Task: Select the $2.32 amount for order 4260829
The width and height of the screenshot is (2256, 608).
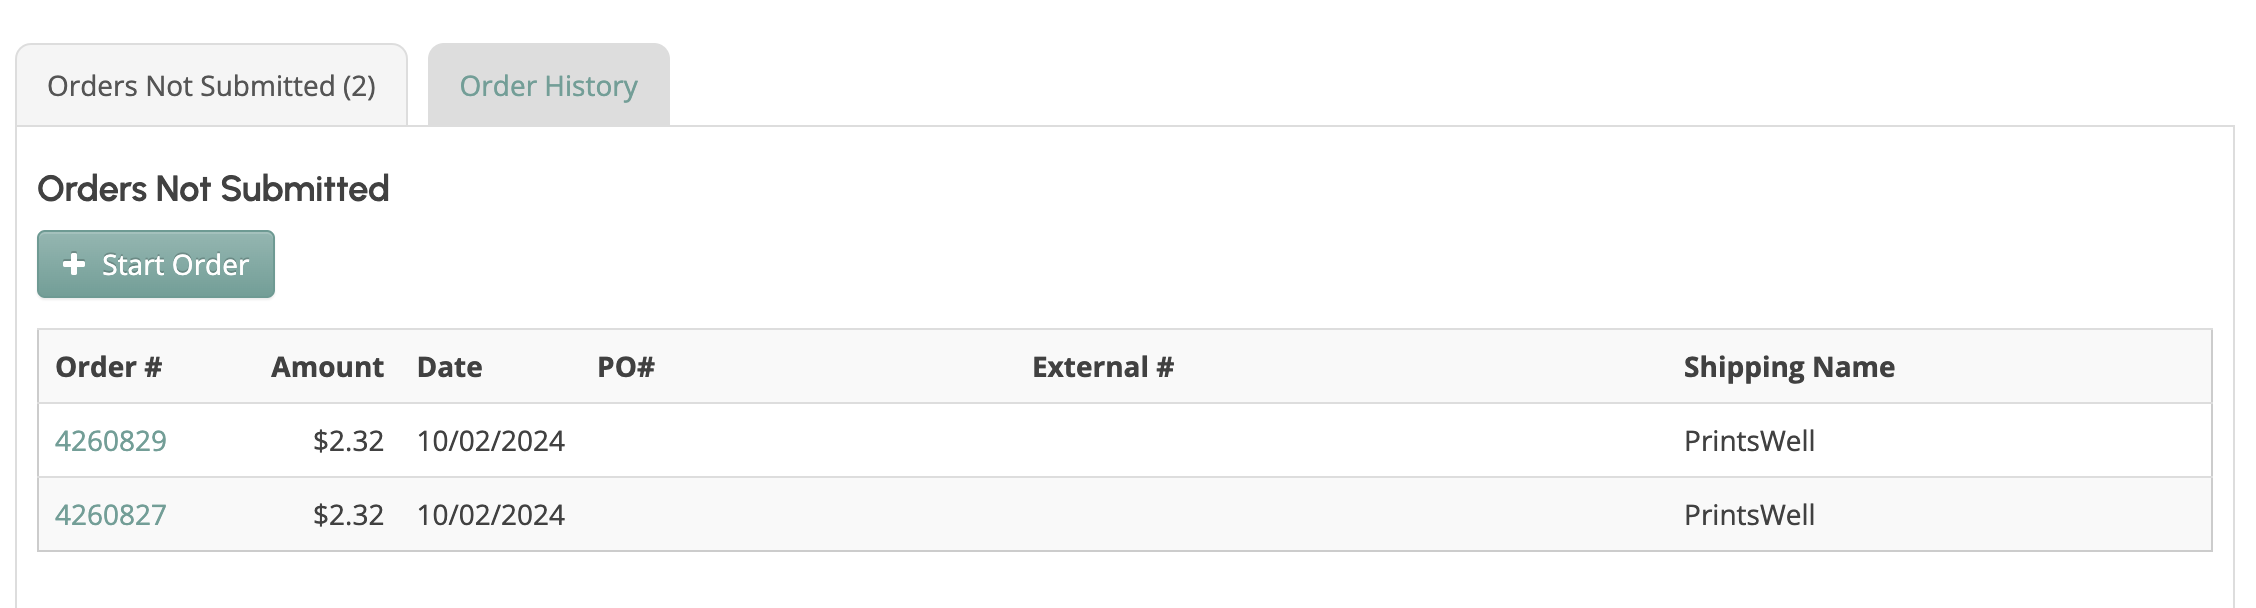Action: coord(348,441)
